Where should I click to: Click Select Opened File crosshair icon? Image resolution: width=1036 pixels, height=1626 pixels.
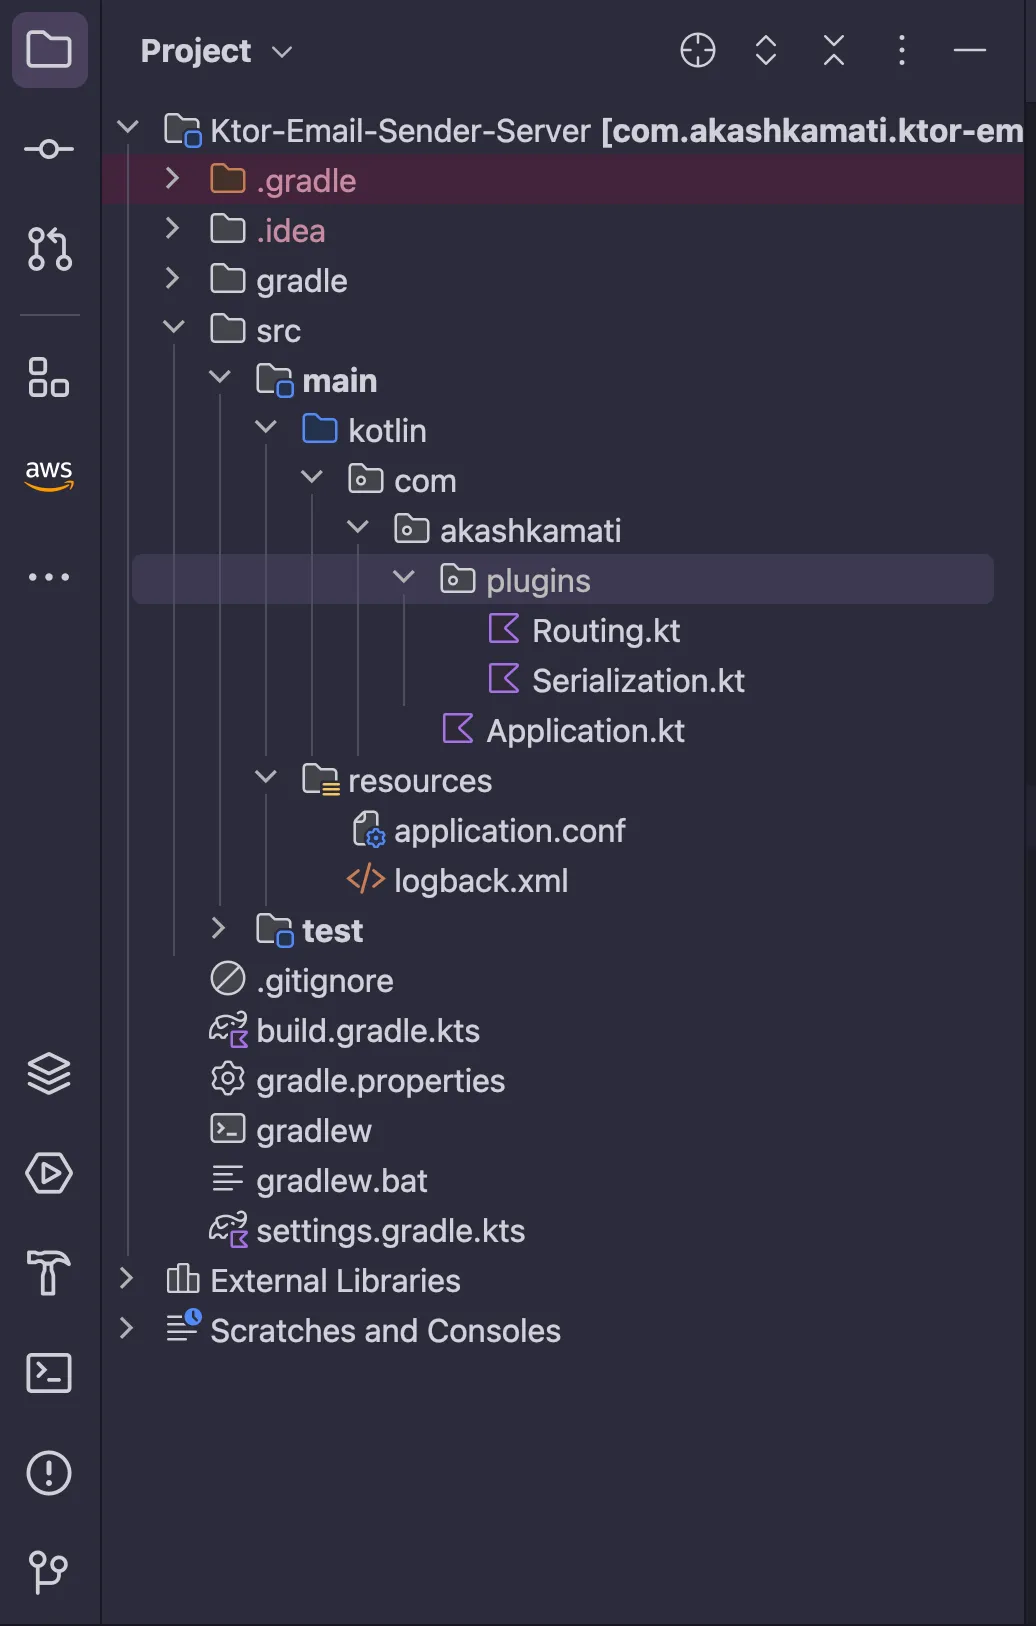coord(697,50)
